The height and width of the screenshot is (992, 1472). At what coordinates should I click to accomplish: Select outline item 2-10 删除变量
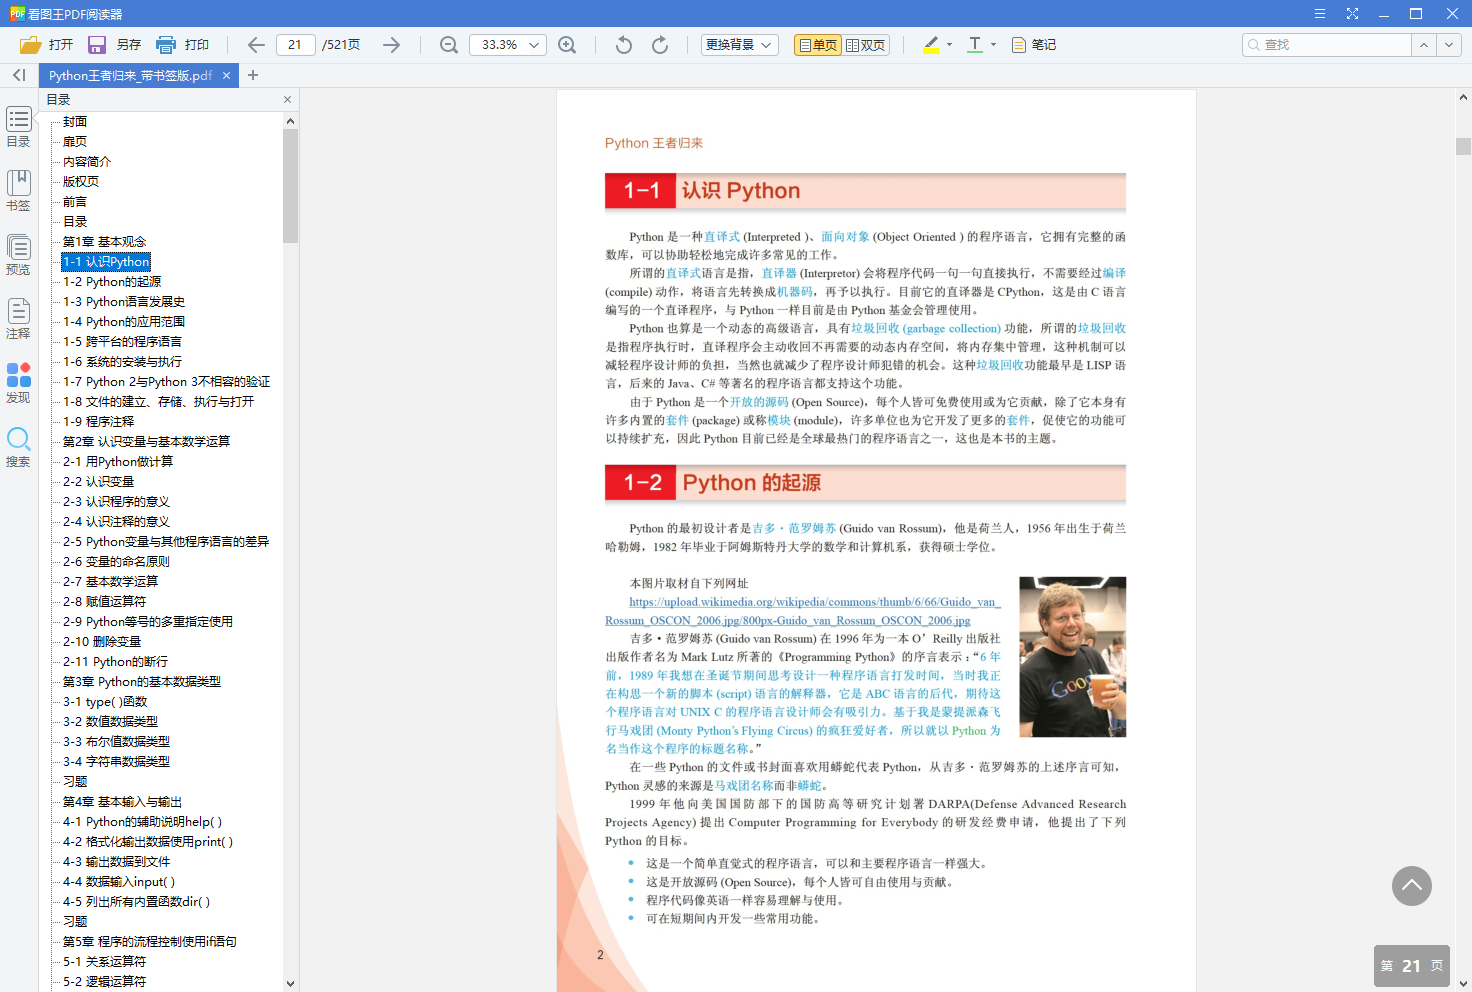pos(102,642)
